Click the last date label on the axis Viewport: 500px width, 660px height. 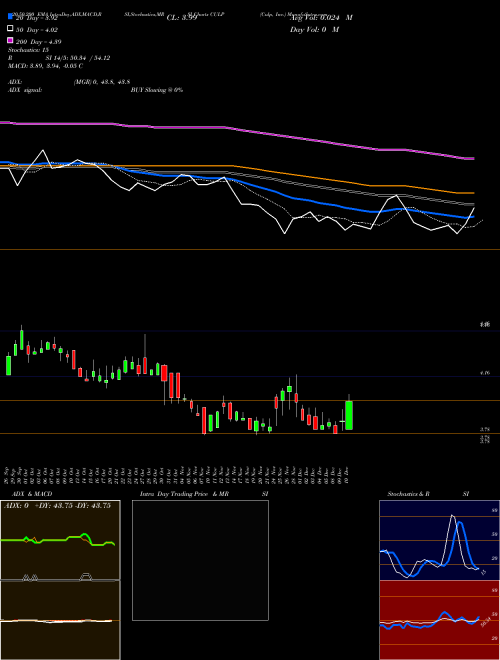pos(347,475)
